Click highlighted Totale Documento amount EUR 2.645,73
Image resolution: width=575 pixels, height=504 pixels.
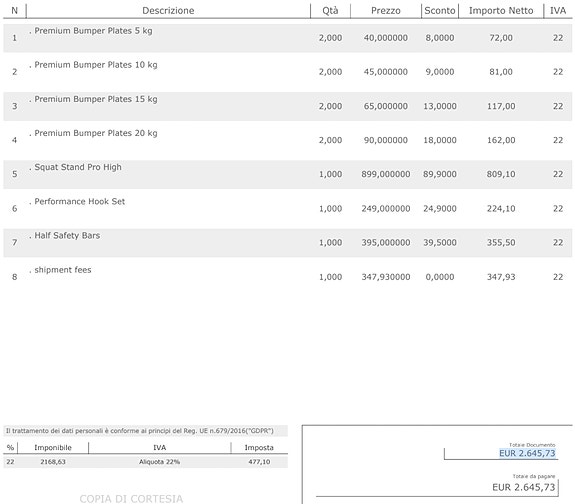[527, 453]
